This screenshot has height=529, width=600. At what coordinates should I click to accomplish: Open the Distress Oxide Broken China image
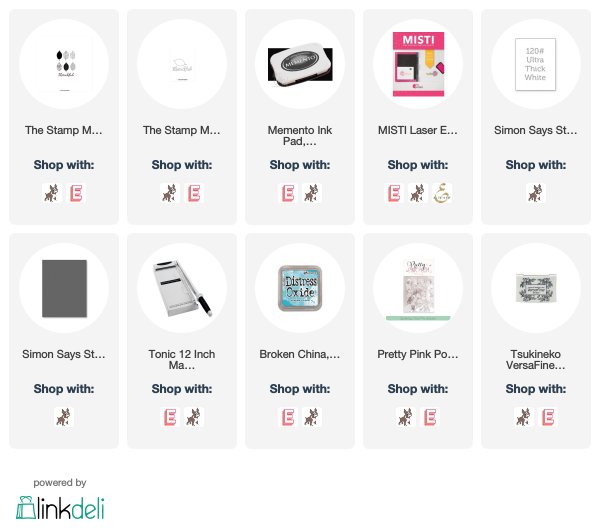coord(300,288)
